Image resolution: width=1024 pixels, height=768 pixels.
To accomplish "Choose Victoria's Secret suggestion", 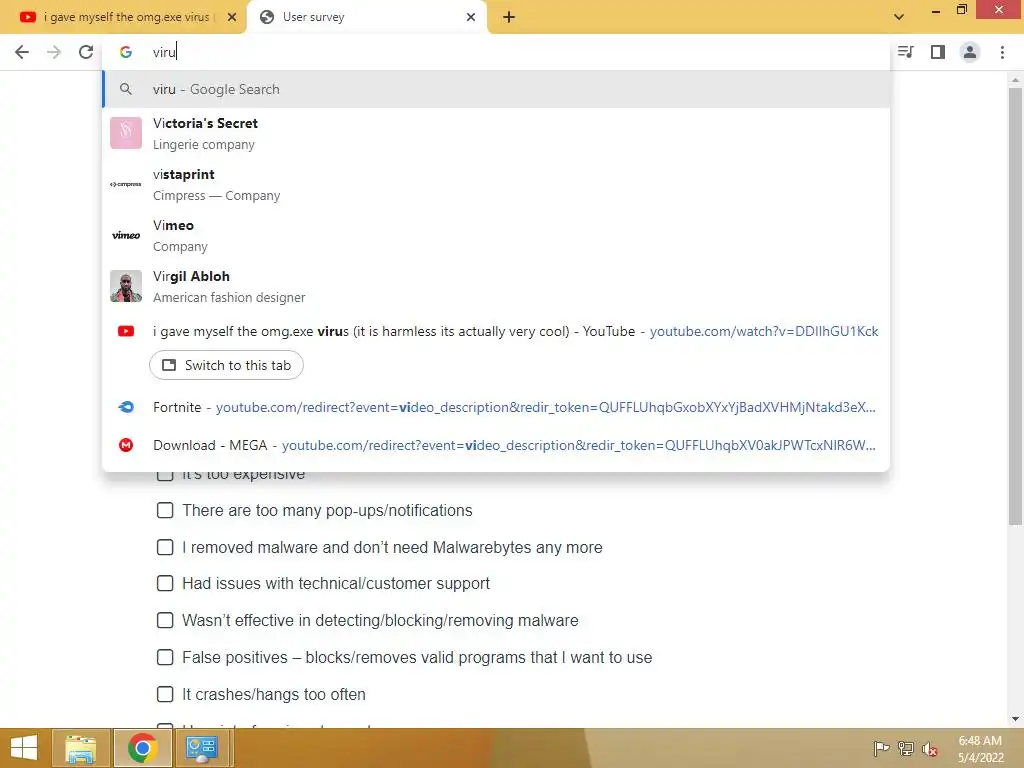I will (496, 133).
